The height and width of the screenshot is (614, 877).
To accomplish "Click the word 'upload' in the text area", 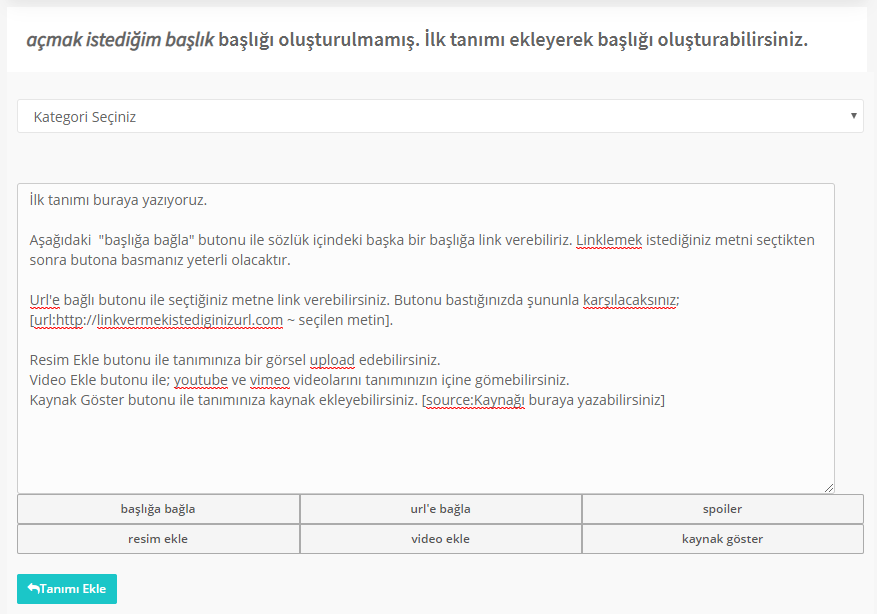I will click(x=332, y=360).
